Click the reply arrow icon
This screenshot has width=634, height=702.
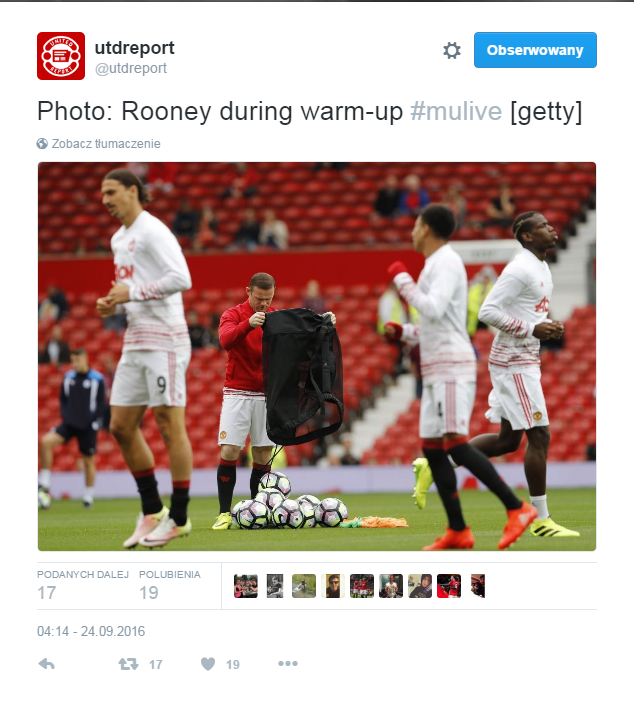coord(47,664)
